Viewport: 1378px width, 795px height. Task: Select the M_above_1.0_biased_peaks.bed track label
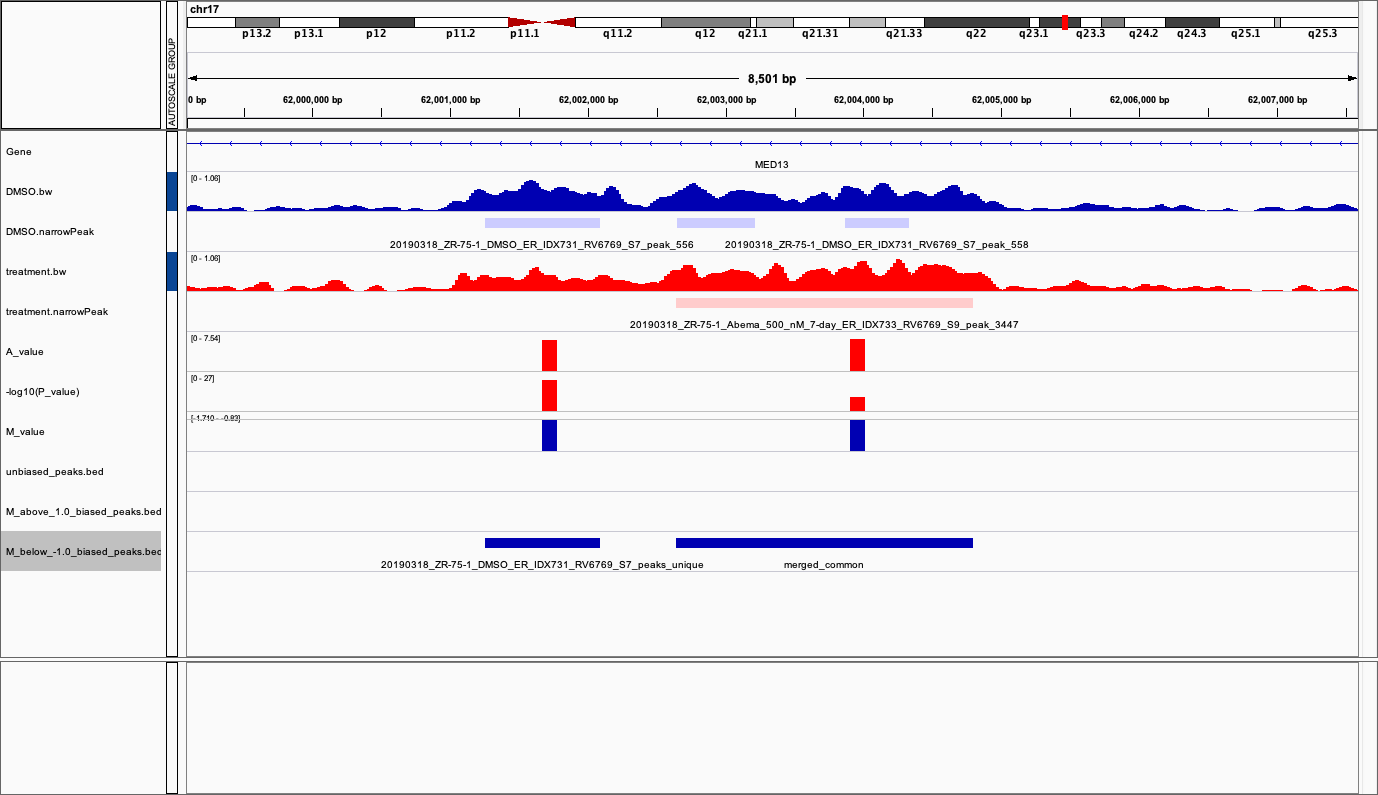pos(83,511)
